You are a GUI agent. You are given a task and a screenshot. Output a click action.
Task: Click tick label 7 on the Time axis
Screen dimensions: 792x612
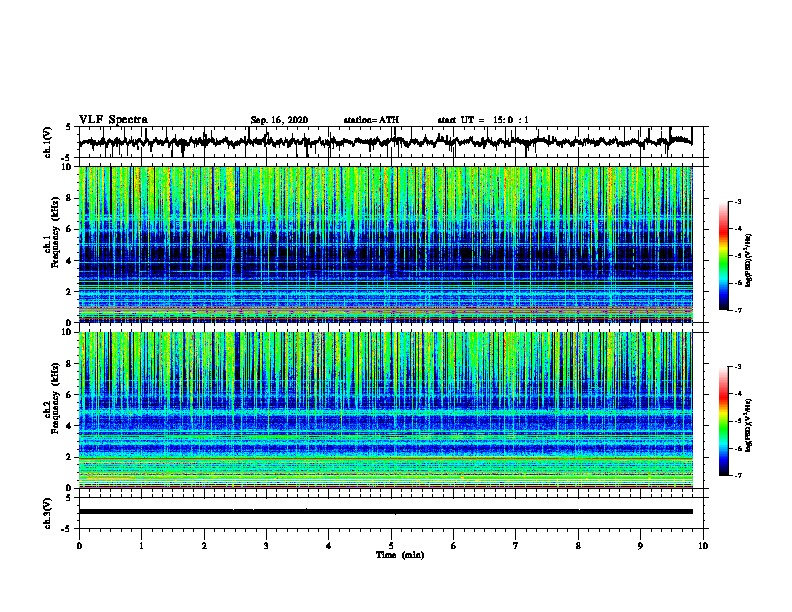[x=516, y=546]
